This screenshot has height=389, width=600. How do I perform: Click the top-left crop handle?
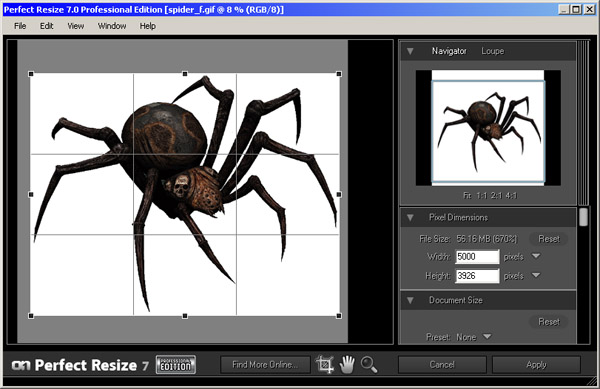(x=31, y=74)
